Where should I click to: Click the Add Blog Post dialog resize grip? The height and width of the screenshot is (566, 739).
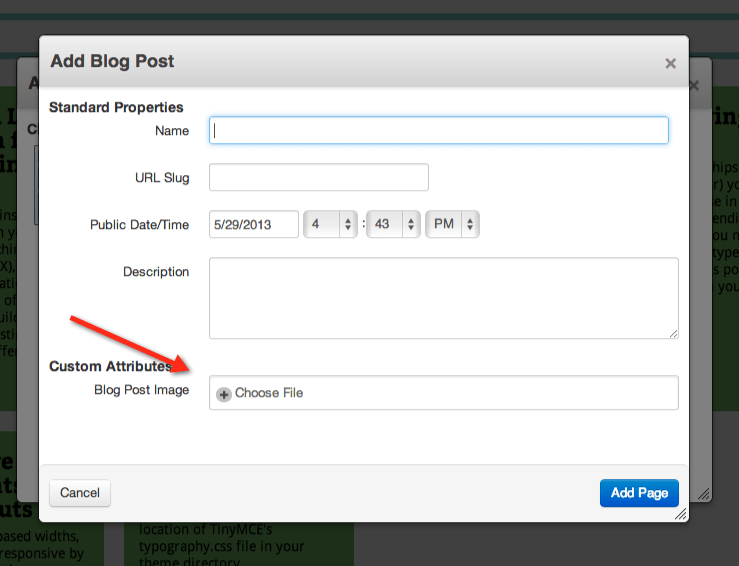(680, 514)
